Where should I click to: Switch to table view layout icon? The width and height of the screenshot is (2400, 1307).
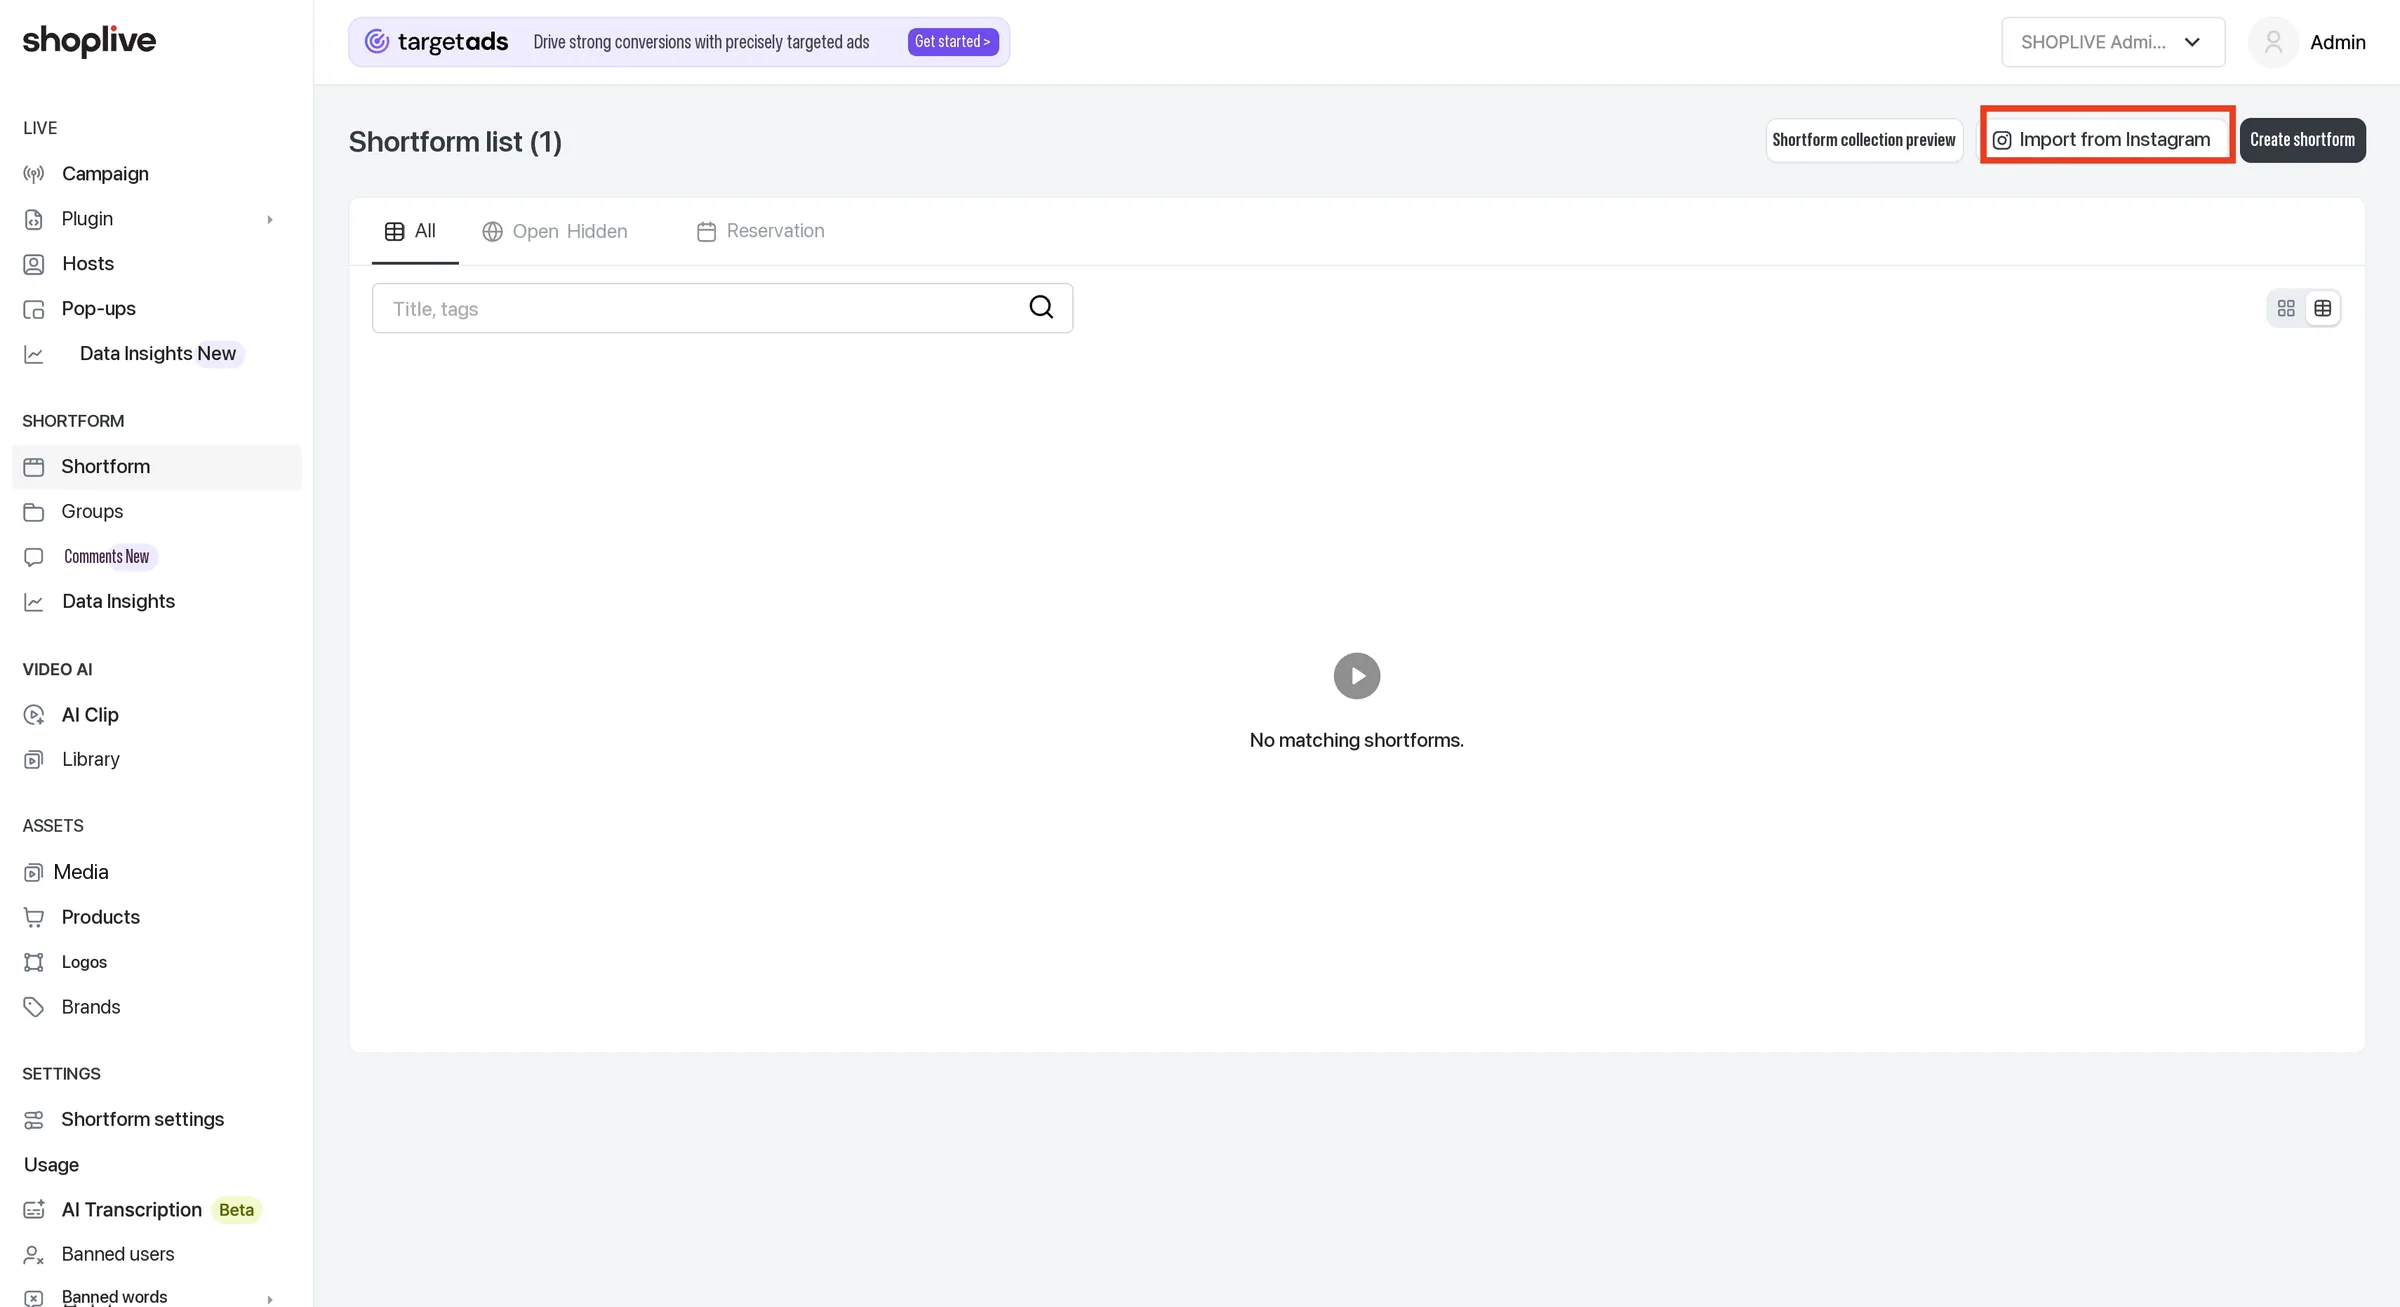pos(2322,308)
